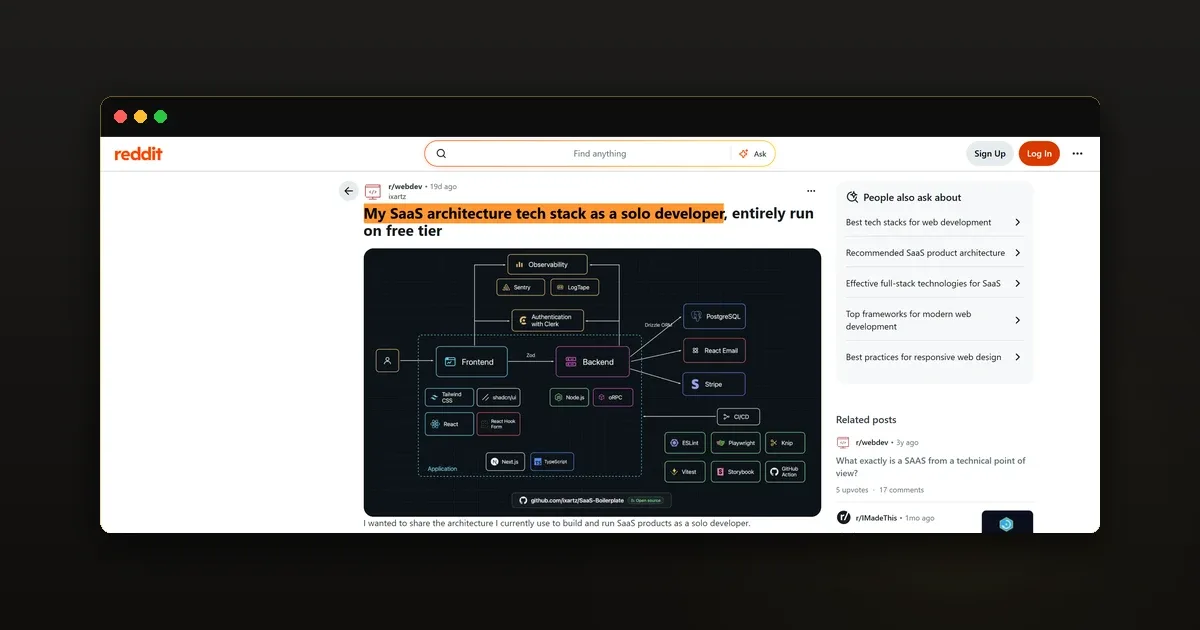Click the TypeScript box in the diagram
Screen dimensions: 1200x630
552,462
